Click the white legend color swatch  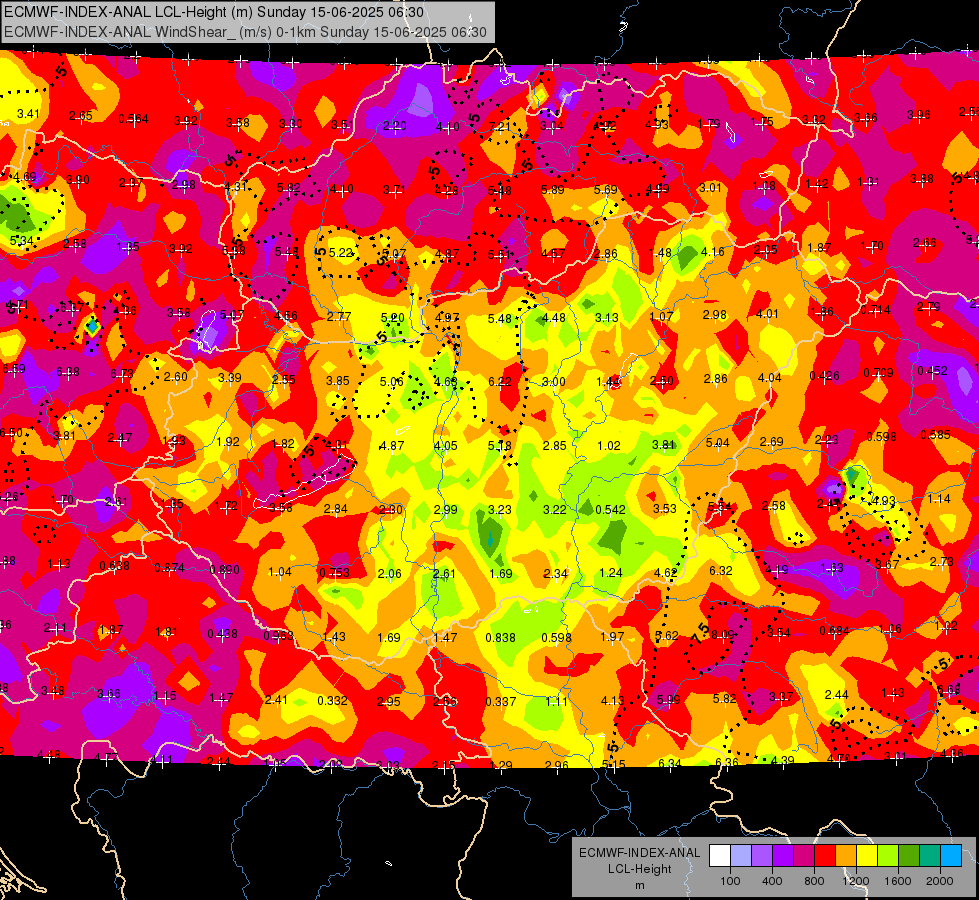[720, 856]
